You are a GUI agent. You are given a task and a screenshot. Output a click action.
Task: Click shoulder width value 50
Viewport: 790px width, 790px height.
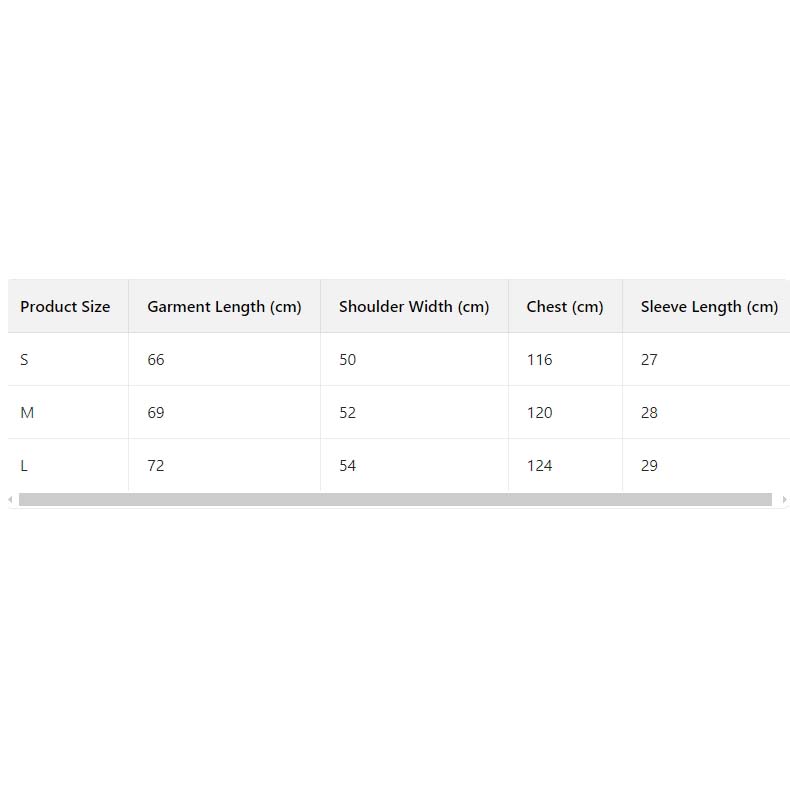tap(347, 360)
